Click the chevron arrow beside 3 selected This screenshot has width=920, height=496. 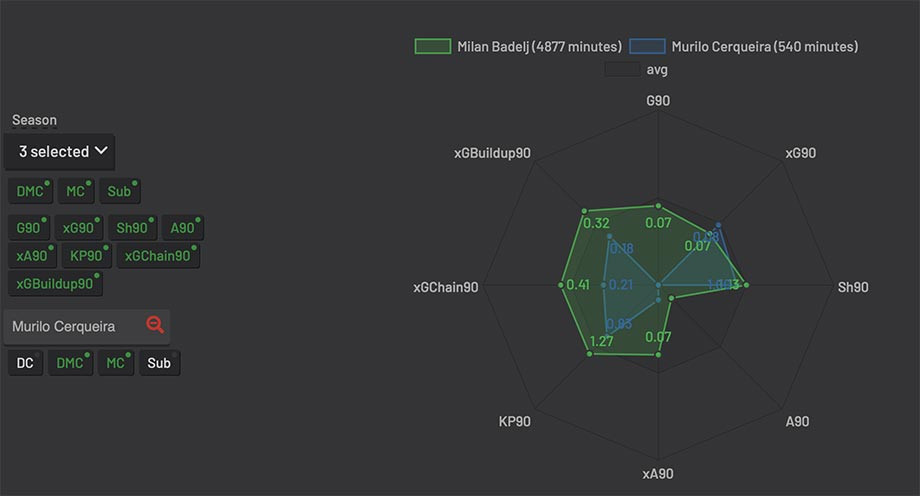pyautogui.click(x=102, y=151)
